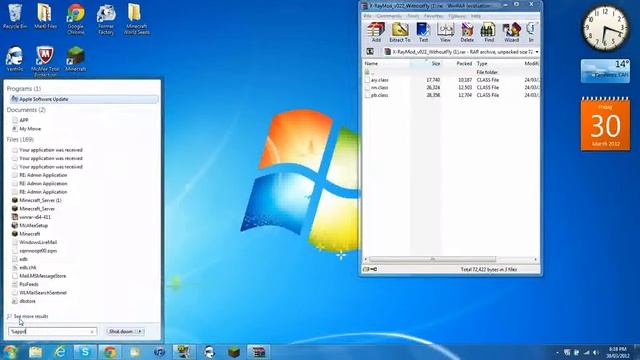Open the File menu in WinRAR

tap(367, 16)
